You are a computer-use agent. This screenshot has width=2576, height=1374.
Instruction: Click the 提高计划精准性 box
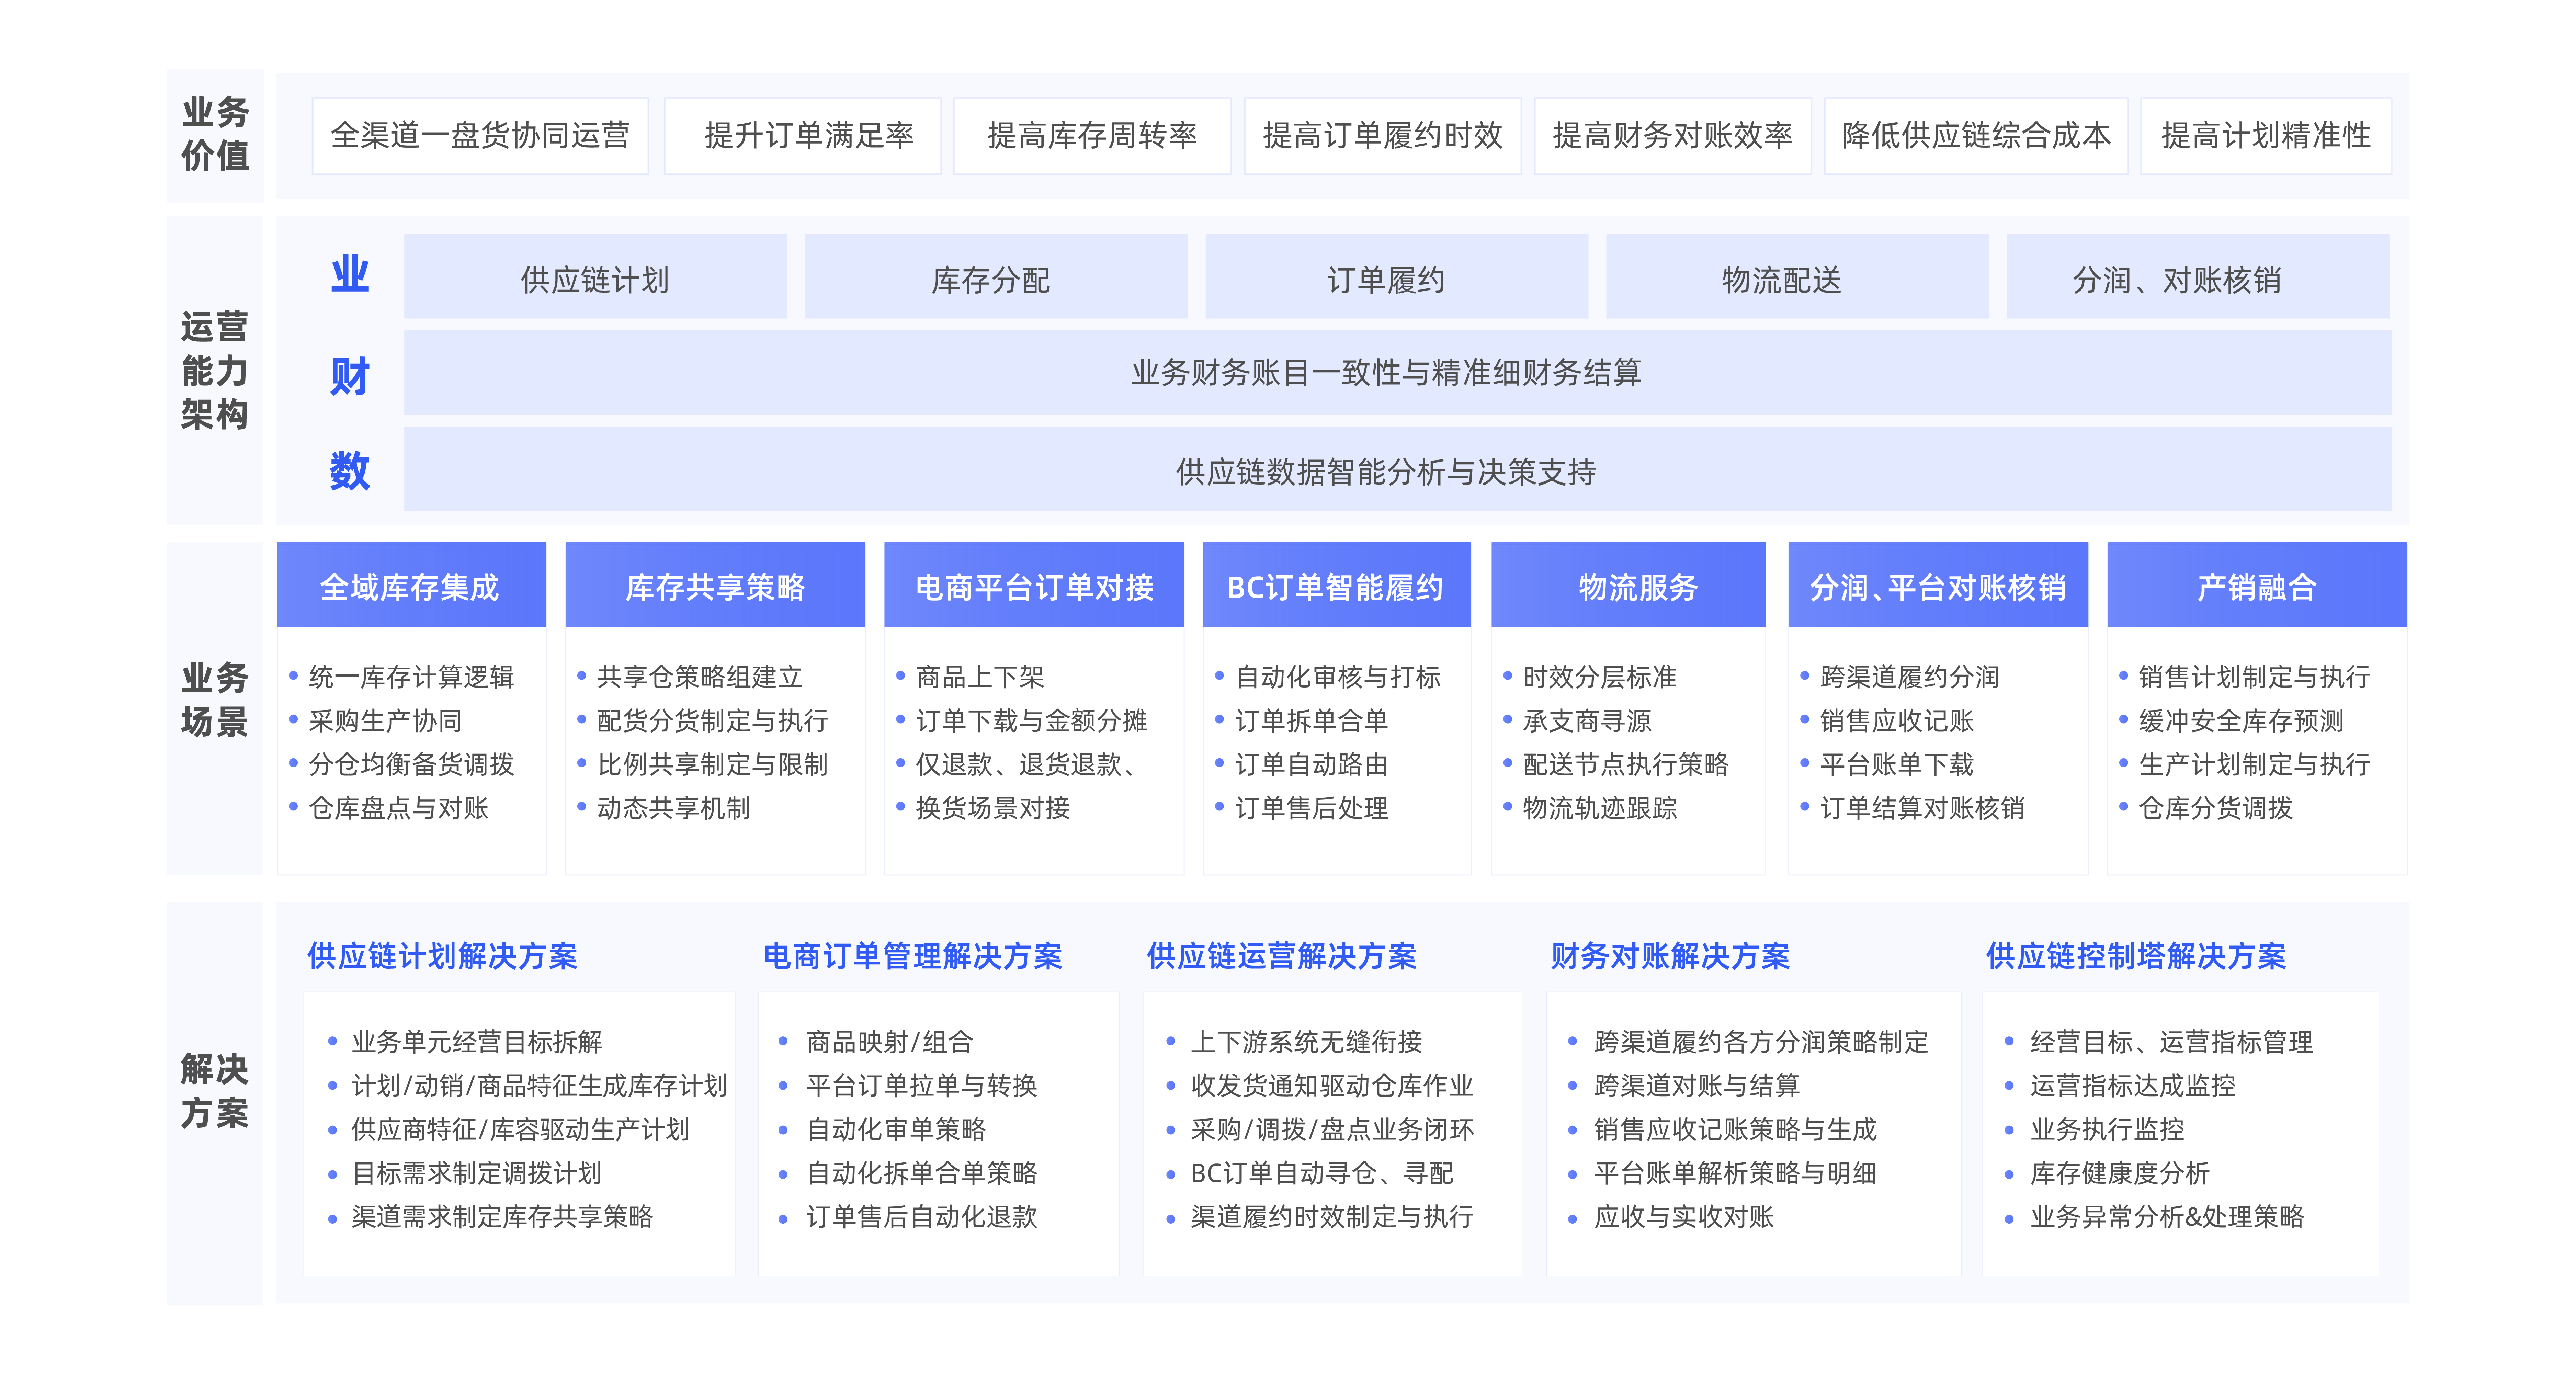tap(2266, 136)
